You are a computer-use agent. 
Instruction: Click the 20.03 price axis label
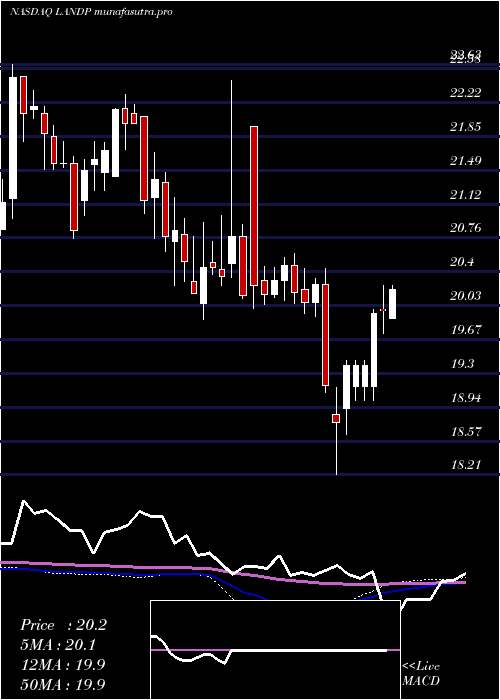[466, 296]
